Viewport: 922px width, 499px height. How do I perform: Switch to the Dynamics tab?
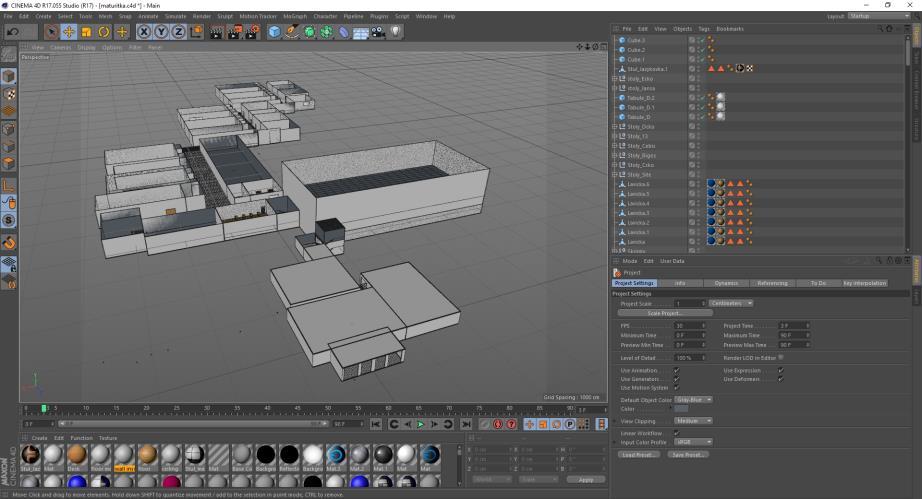coord(726,283)
